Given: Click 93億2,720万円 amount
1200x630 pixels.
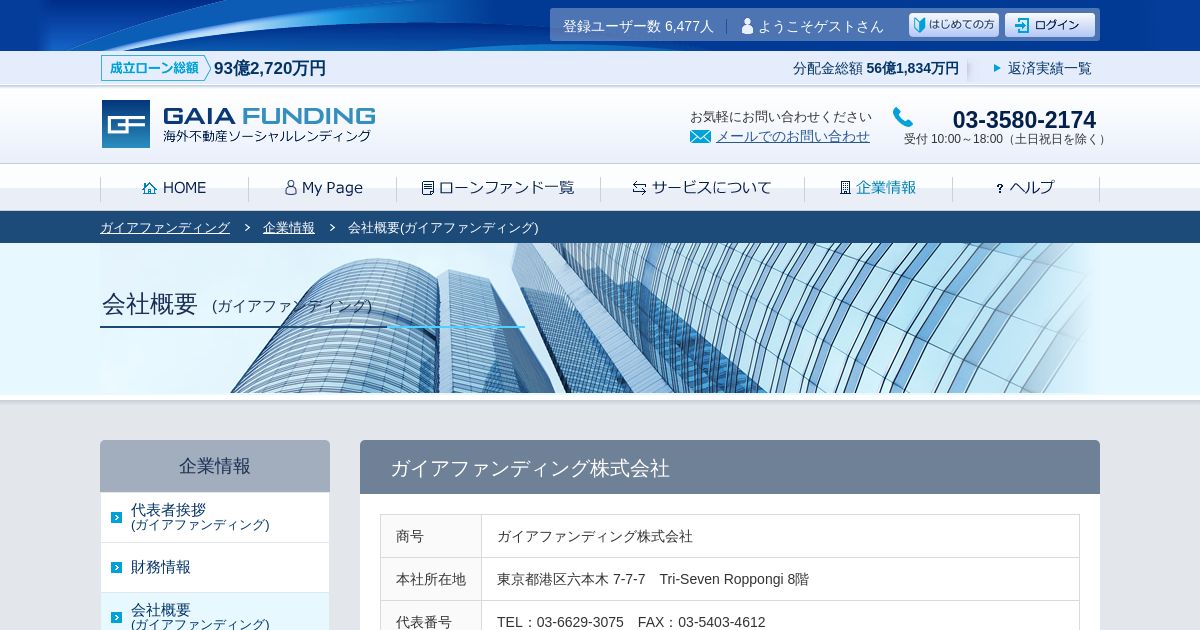Looking at the screenshot, I should click(x=270, y=68).
